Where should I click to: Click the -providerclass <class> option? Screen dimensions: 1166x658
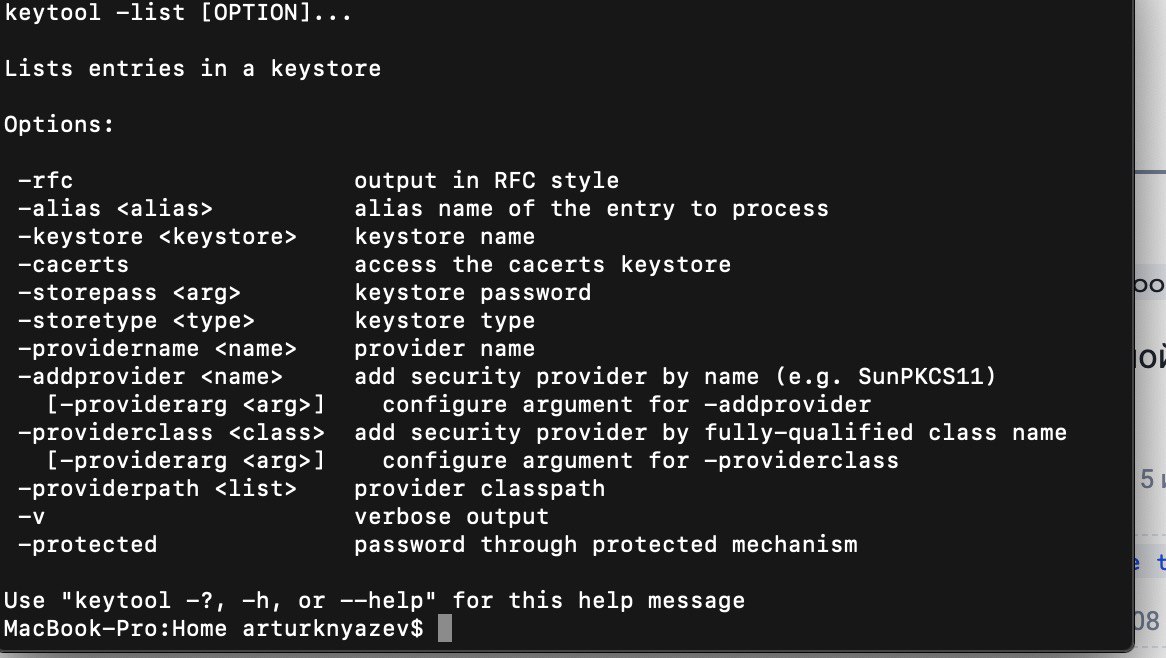pyautogui.click(x=171, y=433)
